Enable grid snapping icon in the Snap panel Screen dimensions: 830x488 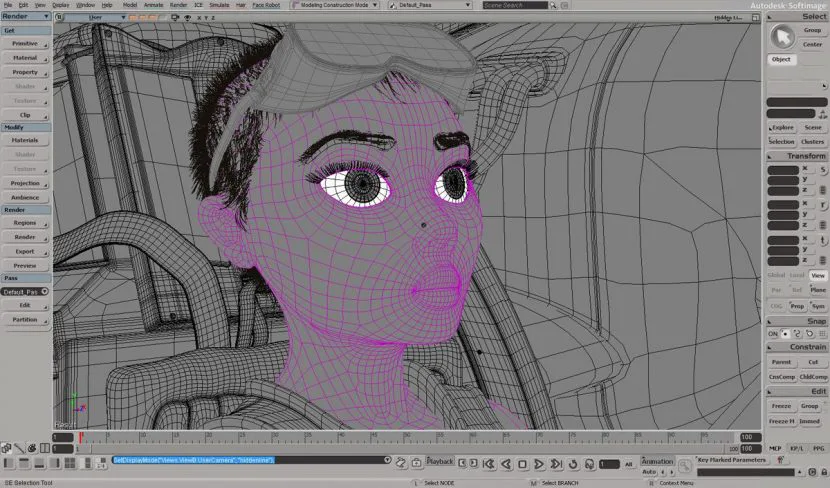pyautogui.click(x=822, y=334)
